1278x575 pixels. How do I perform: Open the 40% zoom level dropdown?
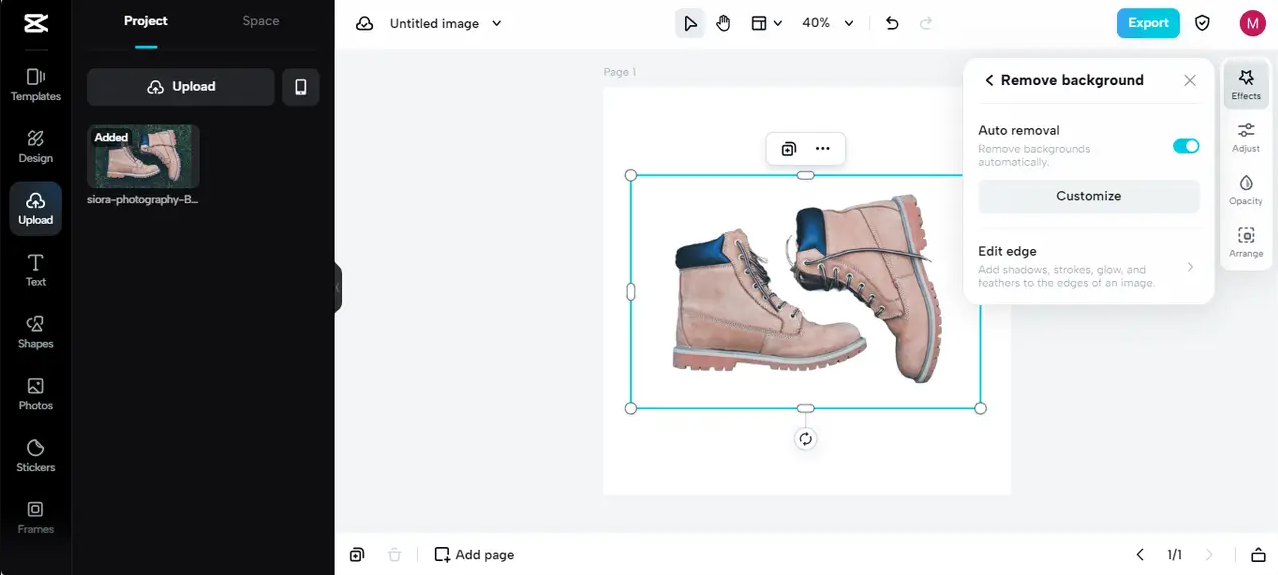pyautogui.click(x=829, y=23)
